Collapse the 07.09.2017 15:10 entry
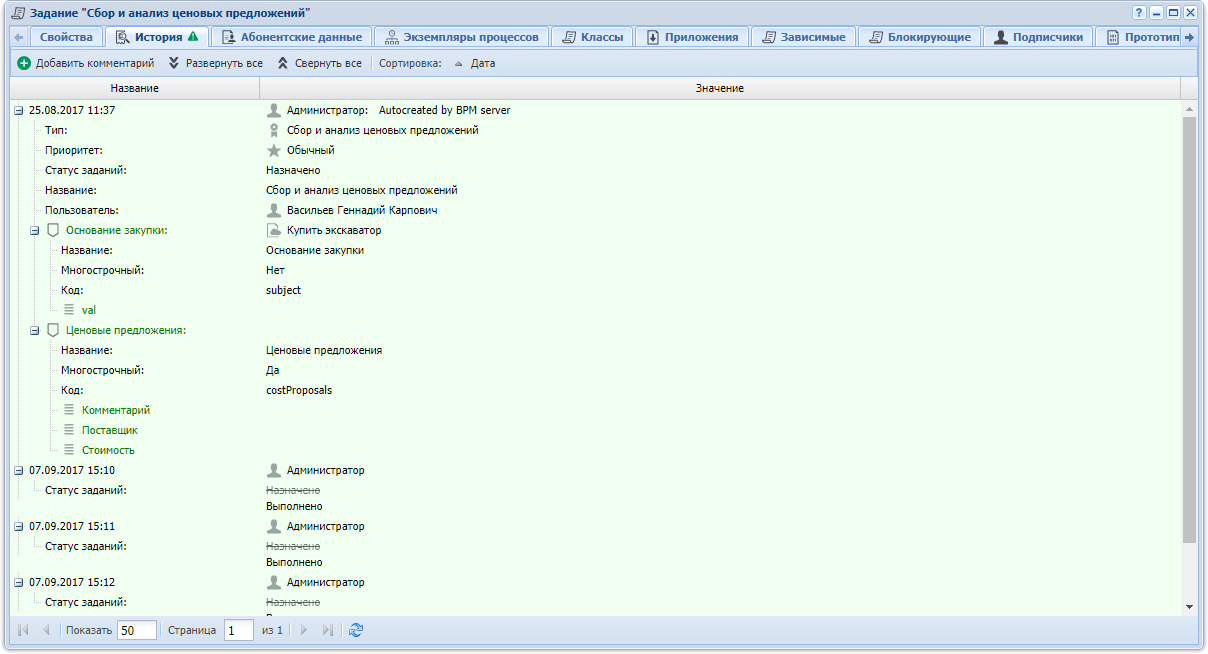The width and height of the screenshot is (1208, 654). pyautogui.click(x=19, y=470)
